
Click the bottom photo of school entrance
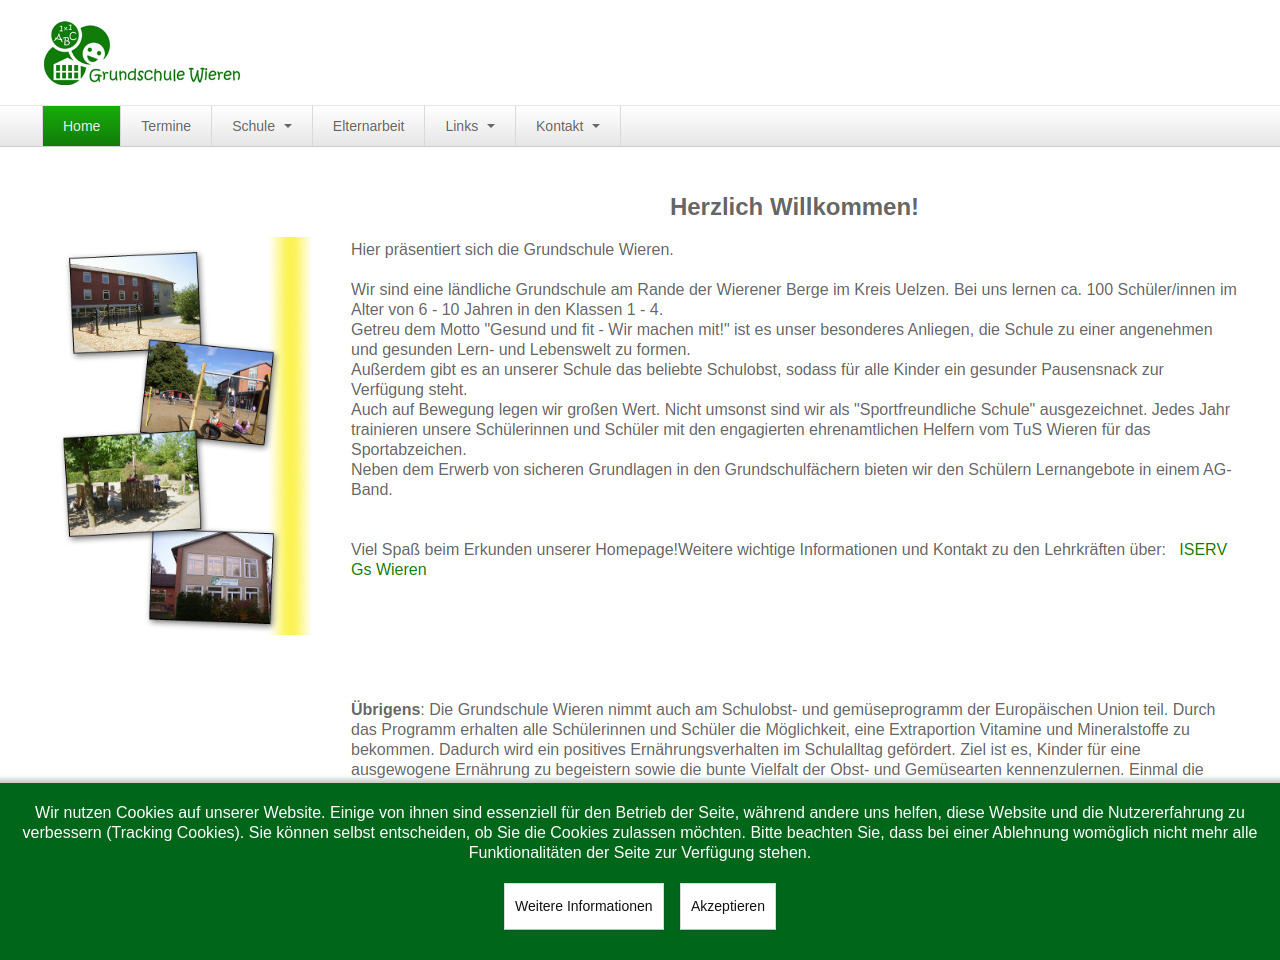[x=211, y=577]
